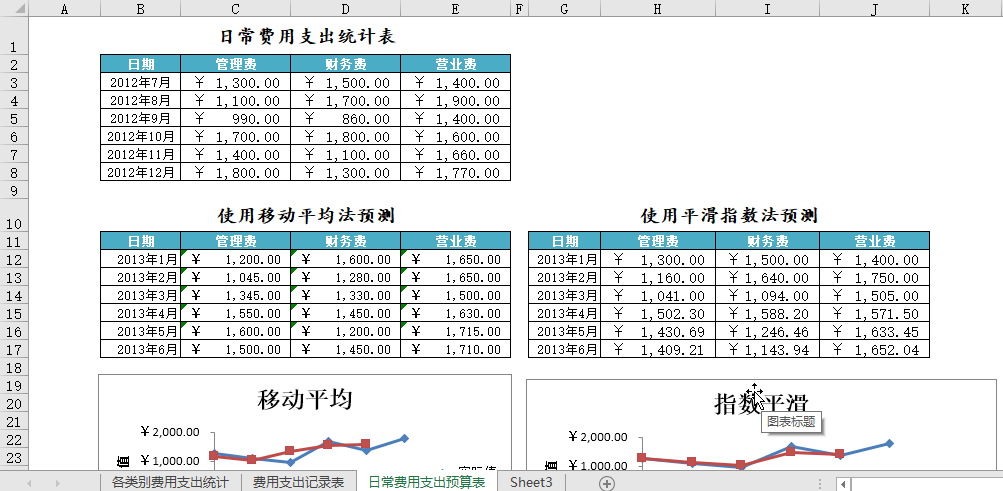
Task: Select the 日常费用支出统计表 title cell
Action: click(306, 37)
